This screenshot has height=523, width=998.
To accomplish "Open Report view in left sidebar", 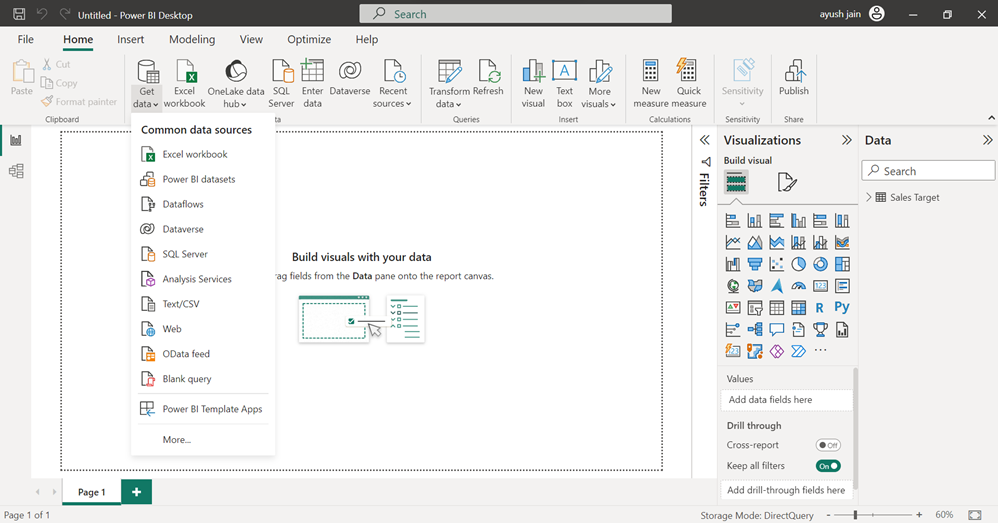I will (16, 141).
